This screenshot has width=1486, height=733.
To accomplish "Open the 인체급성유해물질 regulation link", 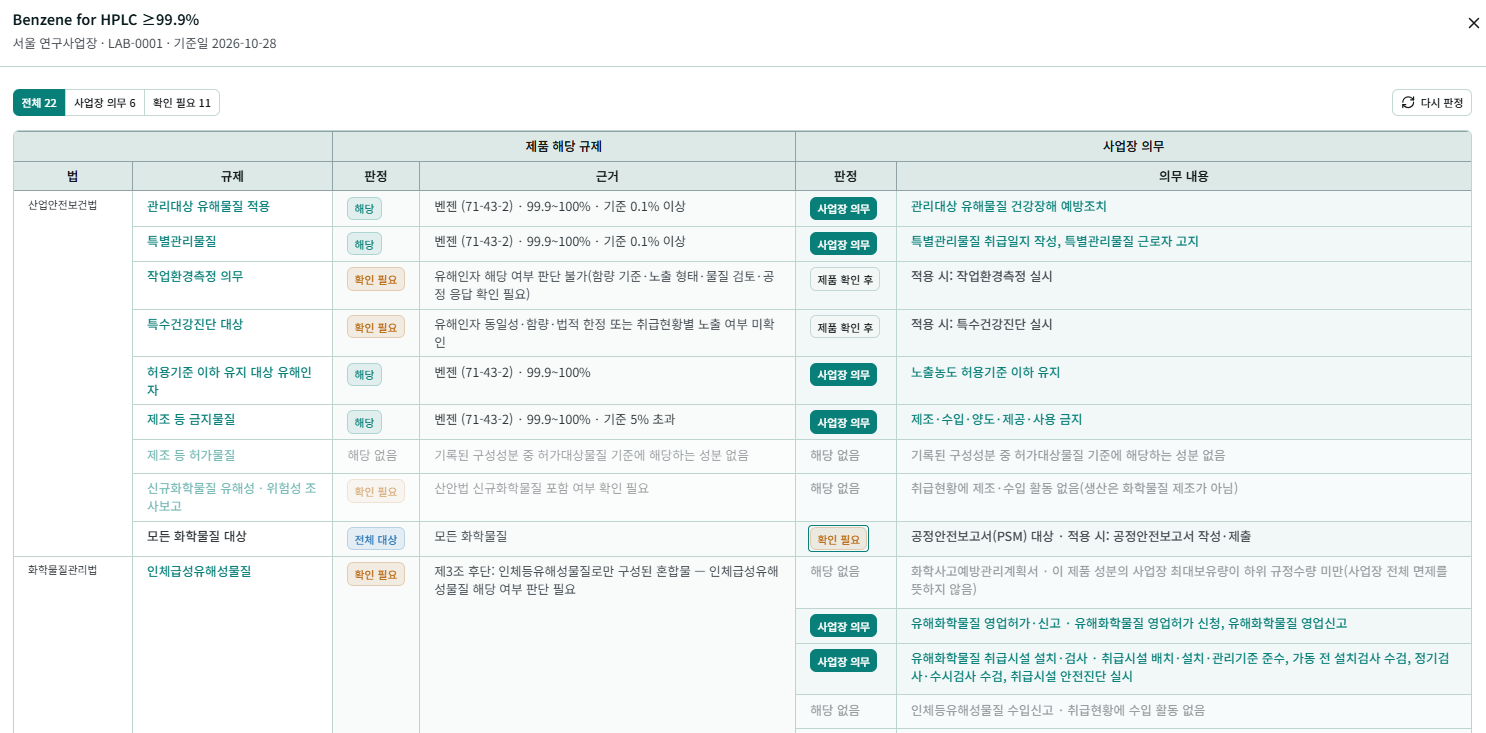I will pyautogui.click(x=199, y=571).
